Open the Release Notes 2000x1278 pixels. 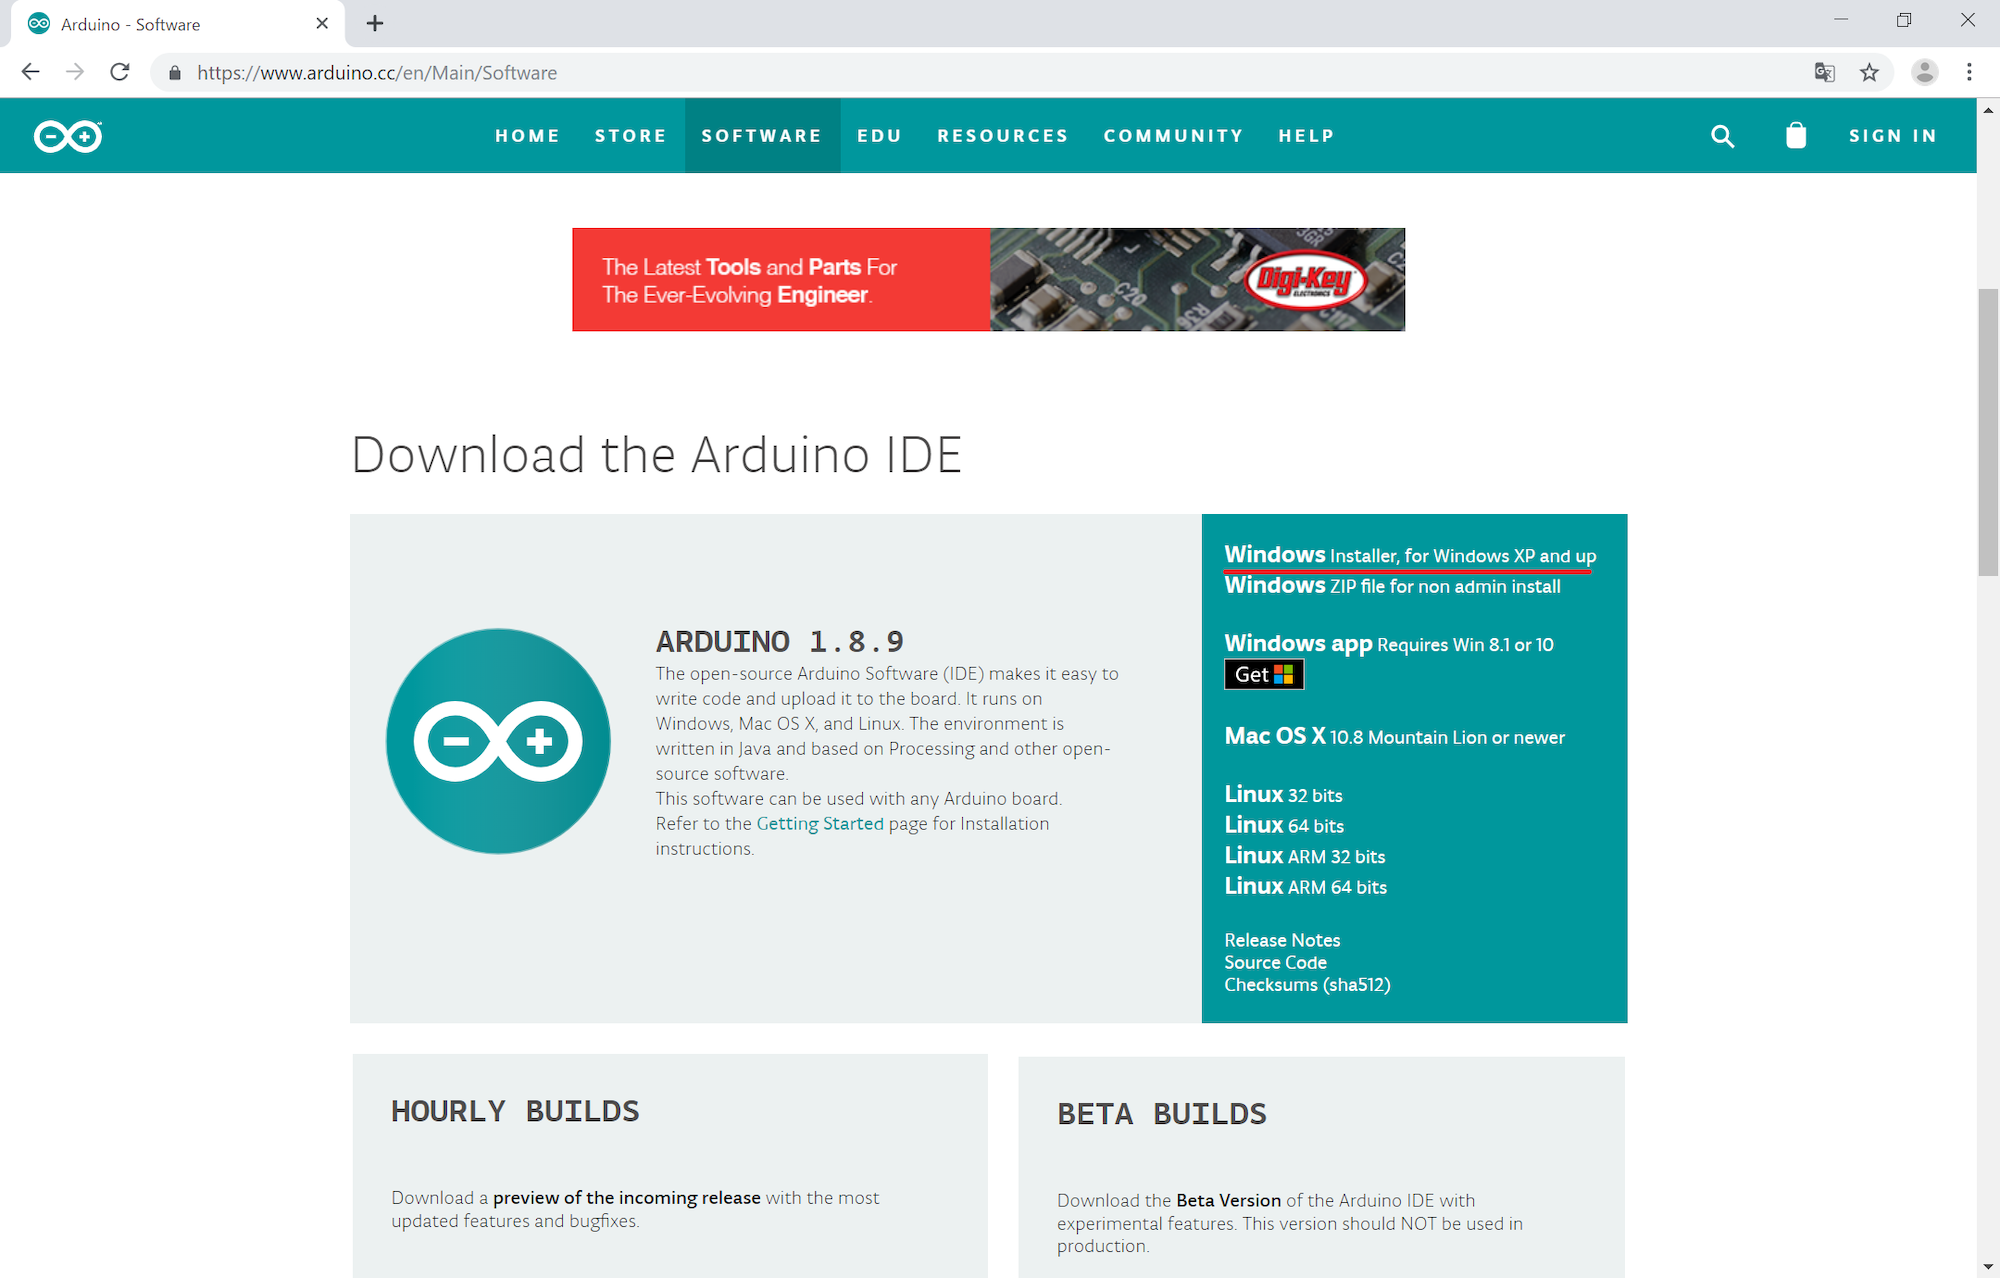(x=1282, y=940)
